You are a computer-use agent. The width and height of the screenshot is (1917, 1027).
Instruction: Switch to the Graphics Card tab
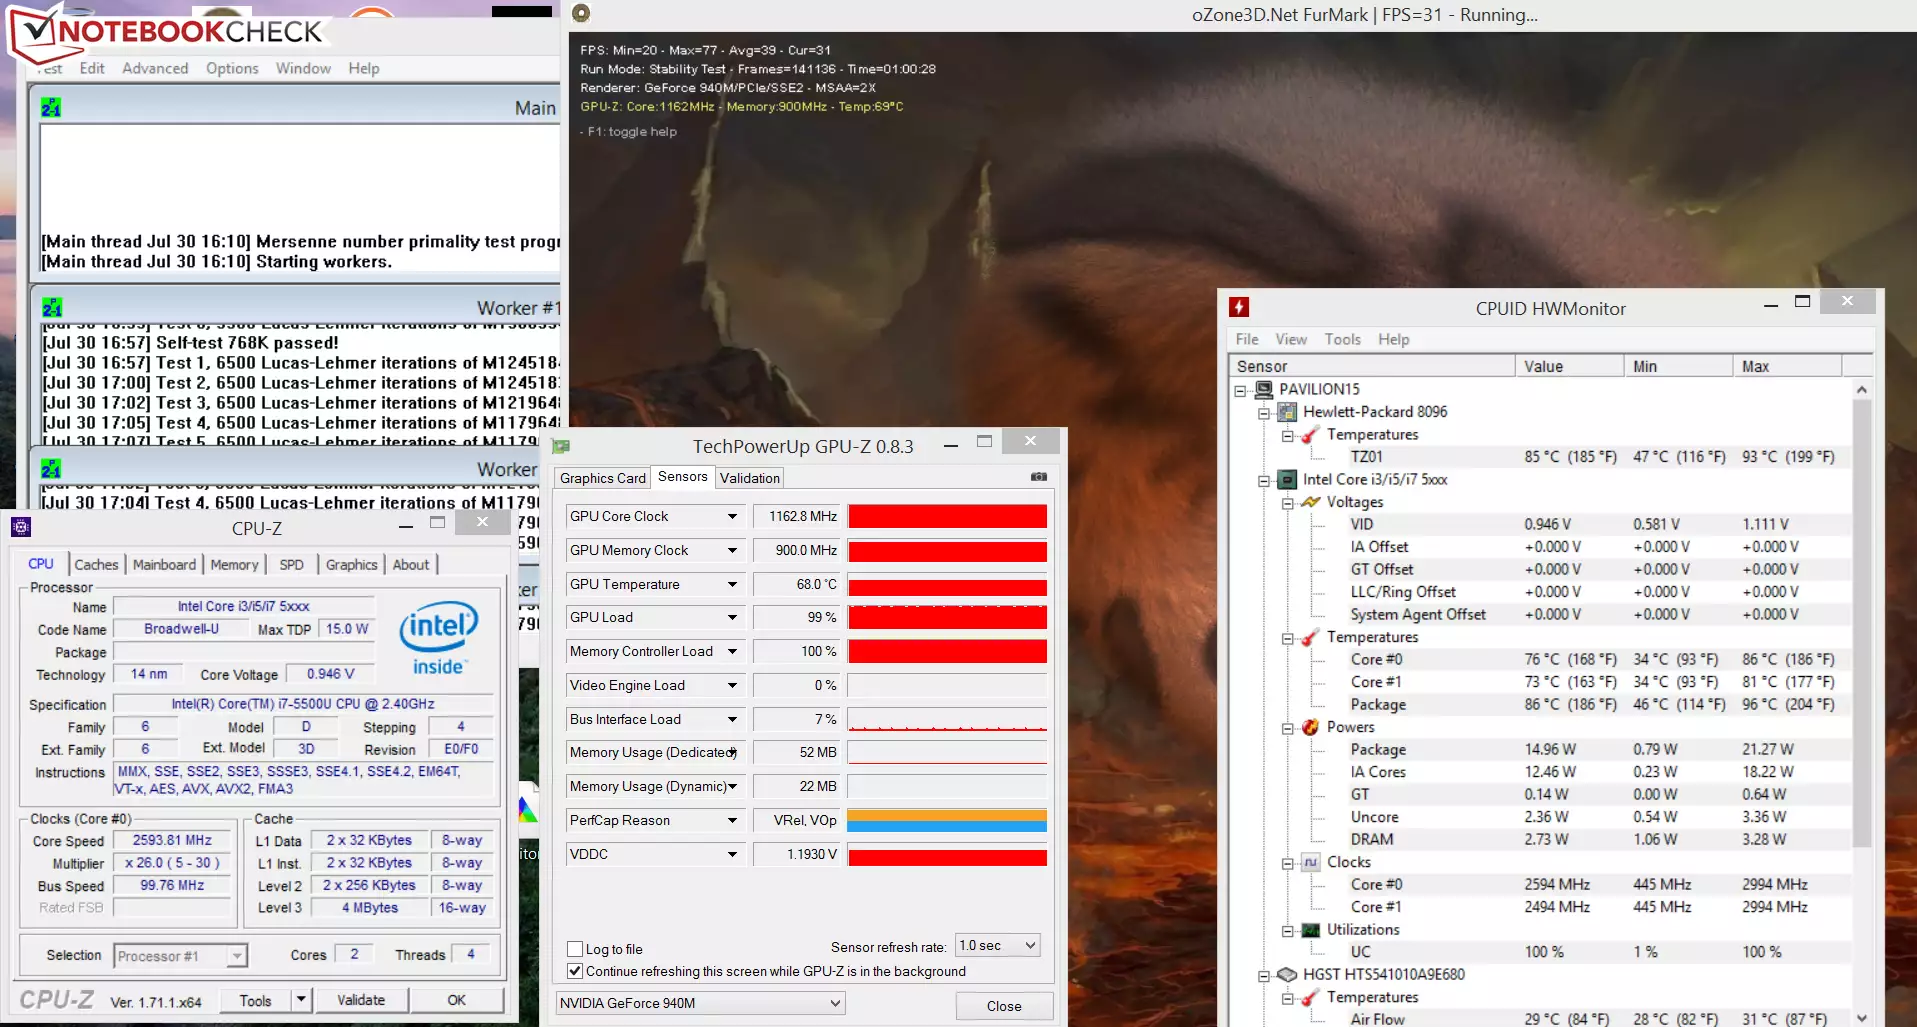[x=602, y=478]
